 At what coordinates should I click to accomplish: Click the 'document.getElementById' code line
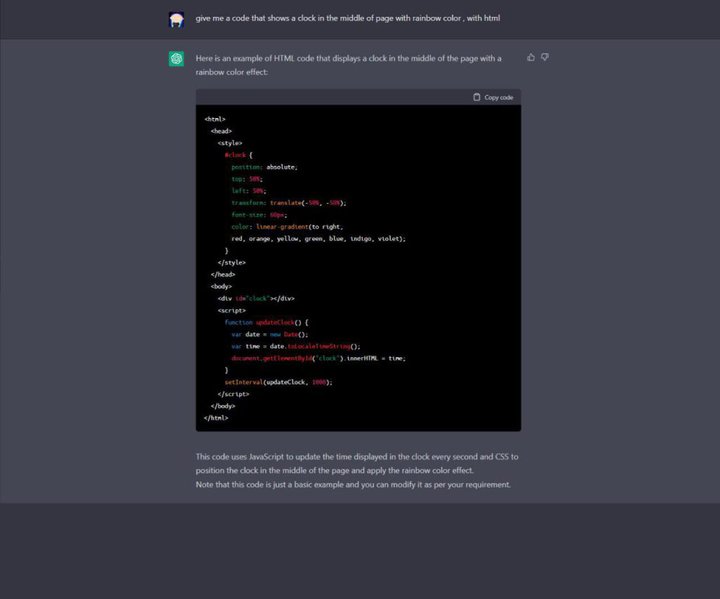[x=318, y=358]
